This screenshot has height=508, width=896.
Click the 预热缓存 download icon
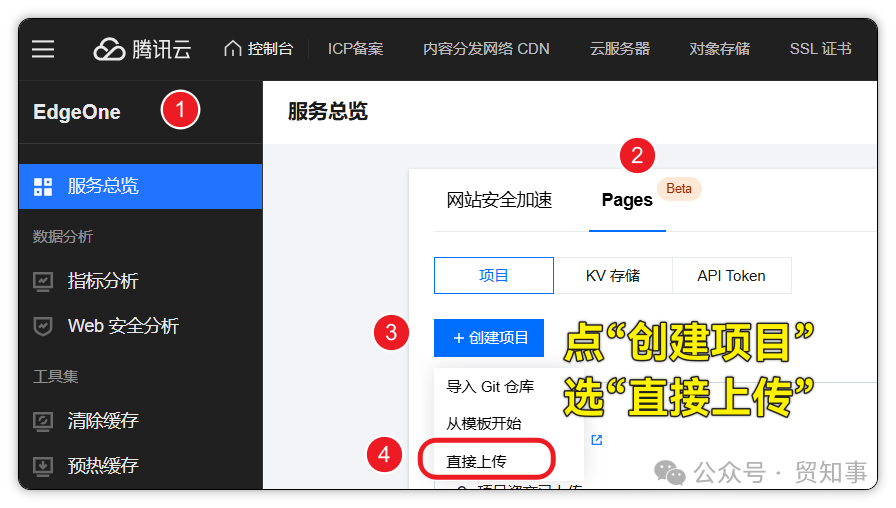[x=43, y=466]
